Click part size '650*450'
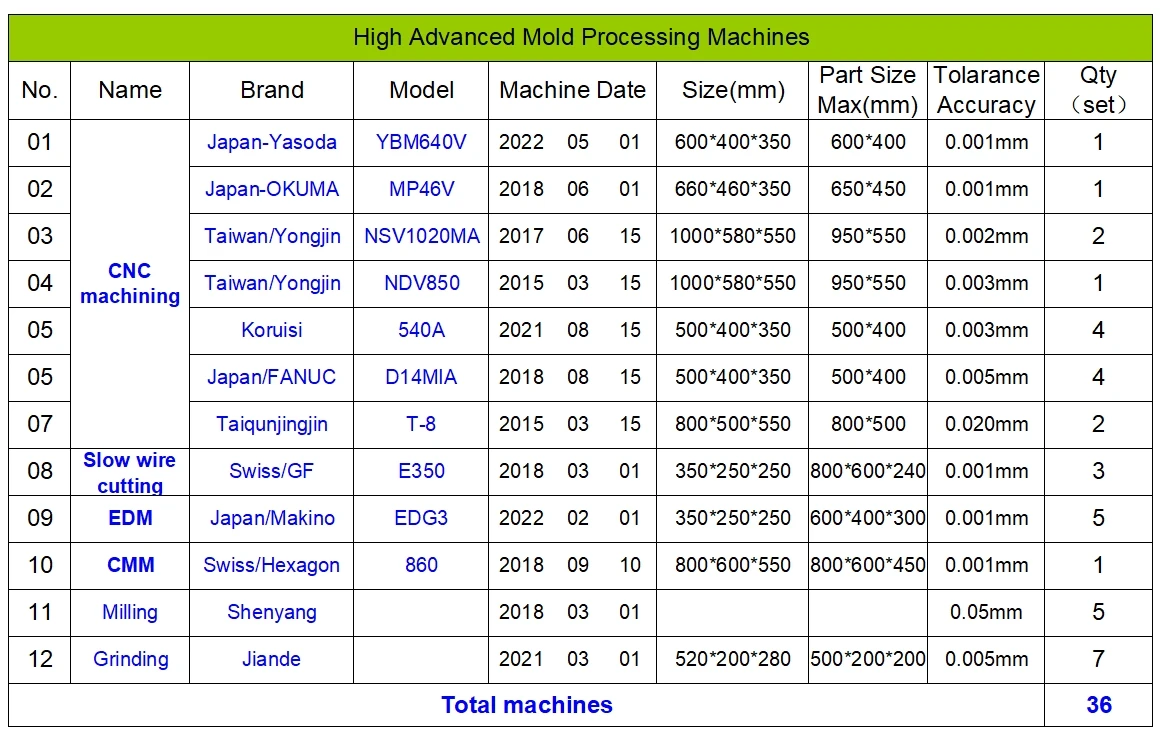The image size is (1162, 739). (x=868, y=190)
